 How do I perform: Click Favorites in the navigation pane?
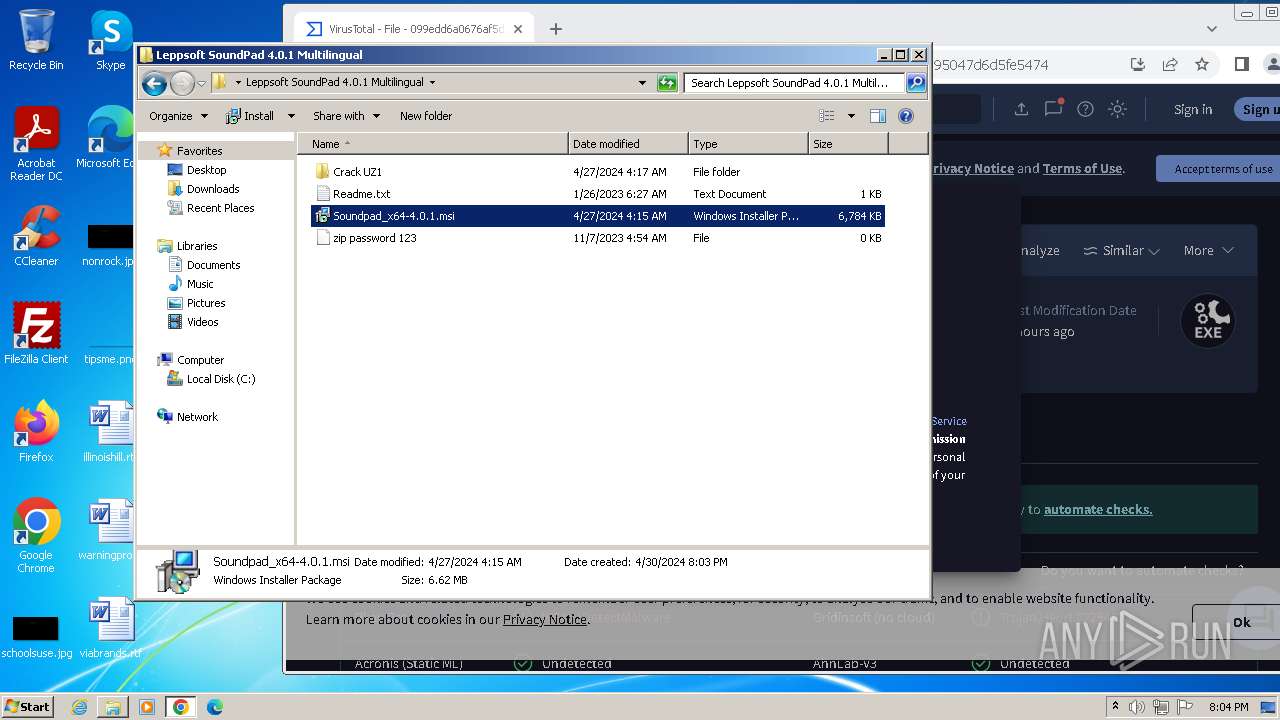point(199,151)
